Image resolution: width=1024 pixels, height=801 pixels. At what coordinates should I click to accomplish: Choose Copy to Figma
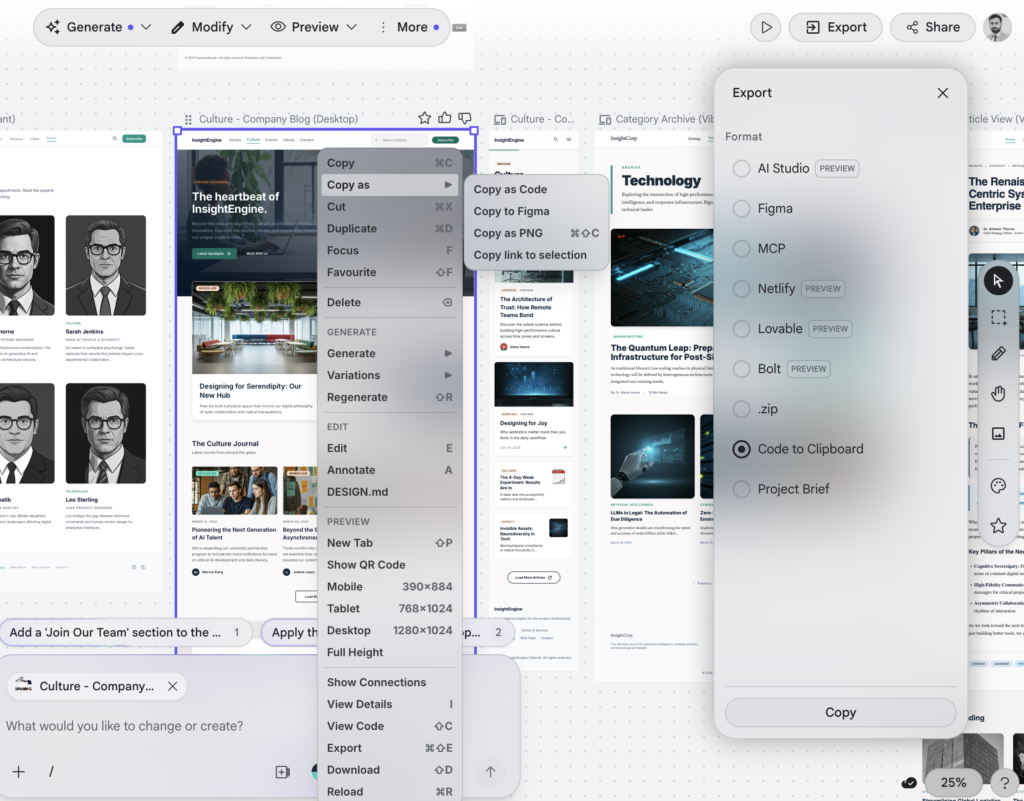[536, 212]
